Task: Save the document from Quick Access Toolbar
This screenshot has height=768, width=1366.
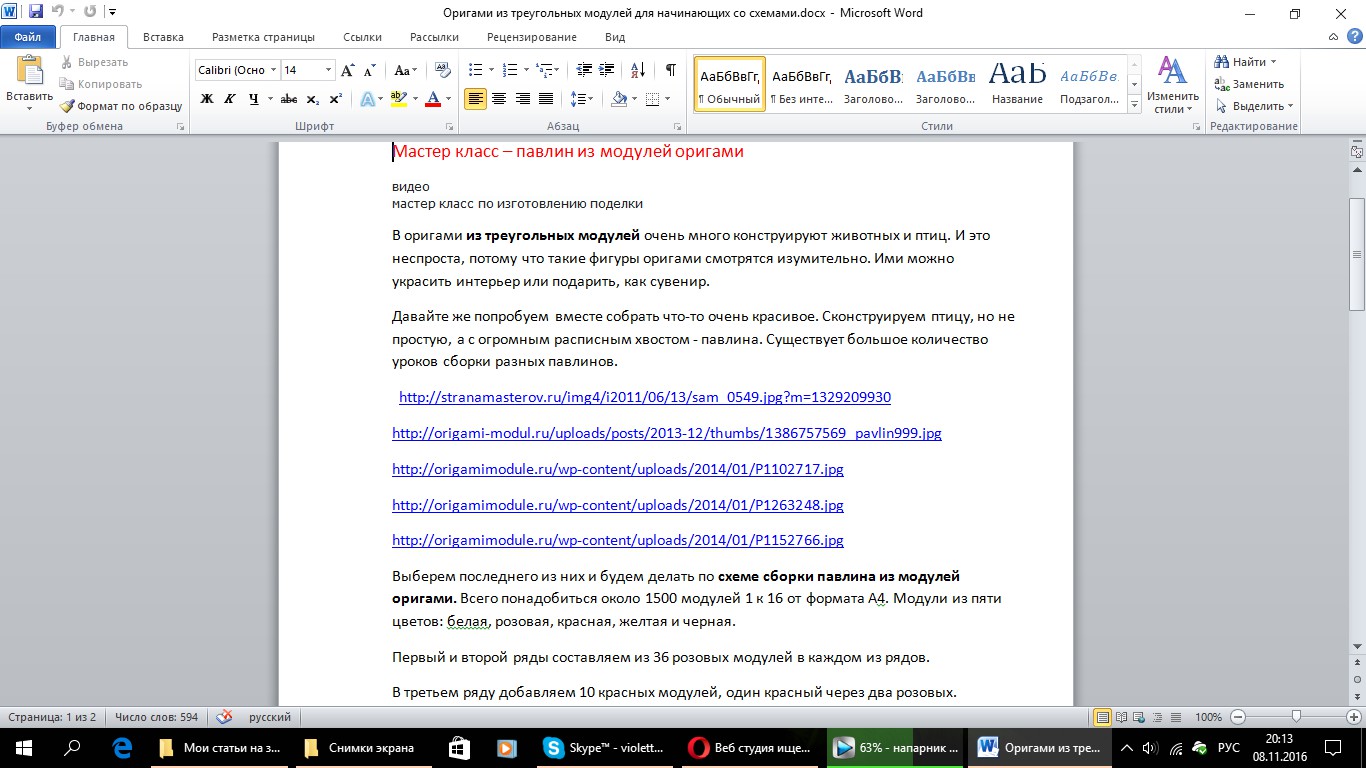Action: coord(36,13)
